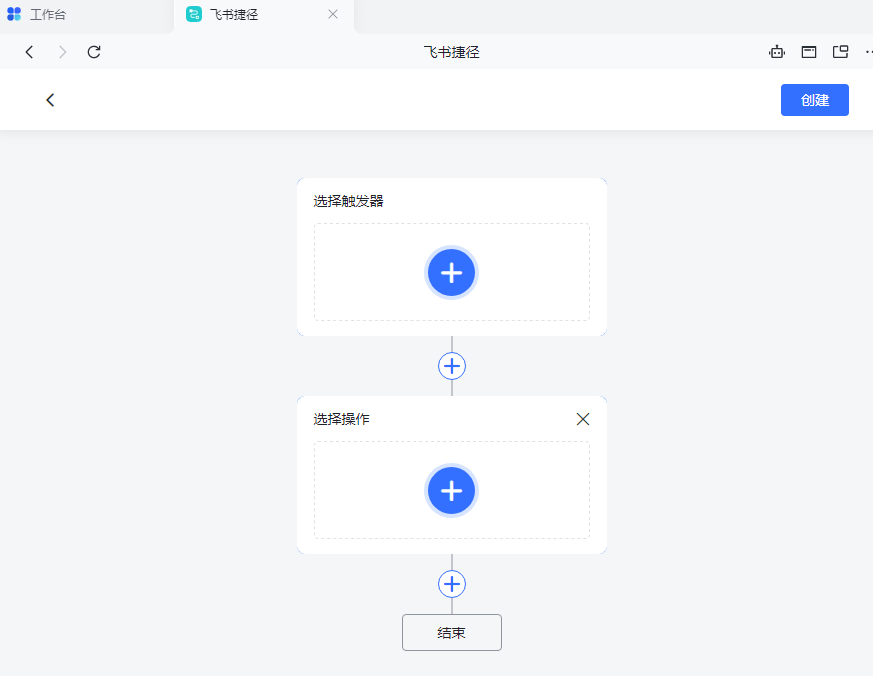
Task: Click the back chevron above the workflow canvas
Action: coord(50,100)
